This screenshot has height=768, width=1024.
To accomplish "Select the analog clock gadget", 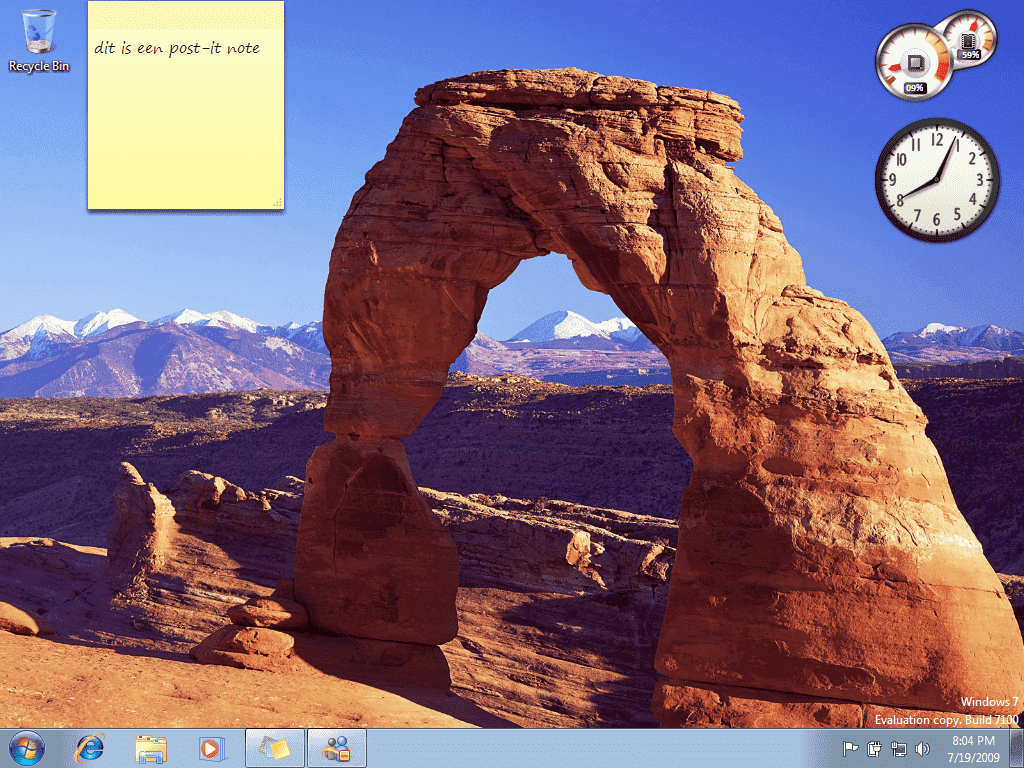I will (x=937, y=180).
